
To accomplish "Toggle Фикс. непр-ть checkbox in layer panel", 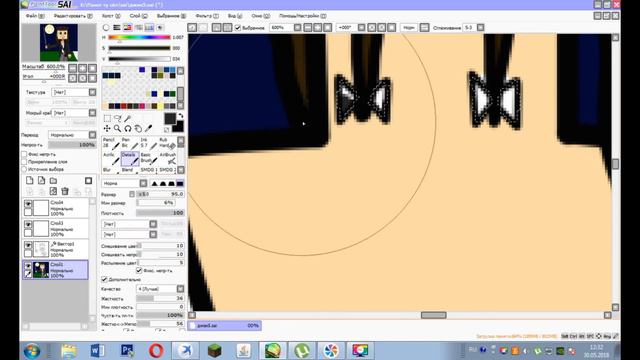I will pyautogui.click(x=24, y=154).
